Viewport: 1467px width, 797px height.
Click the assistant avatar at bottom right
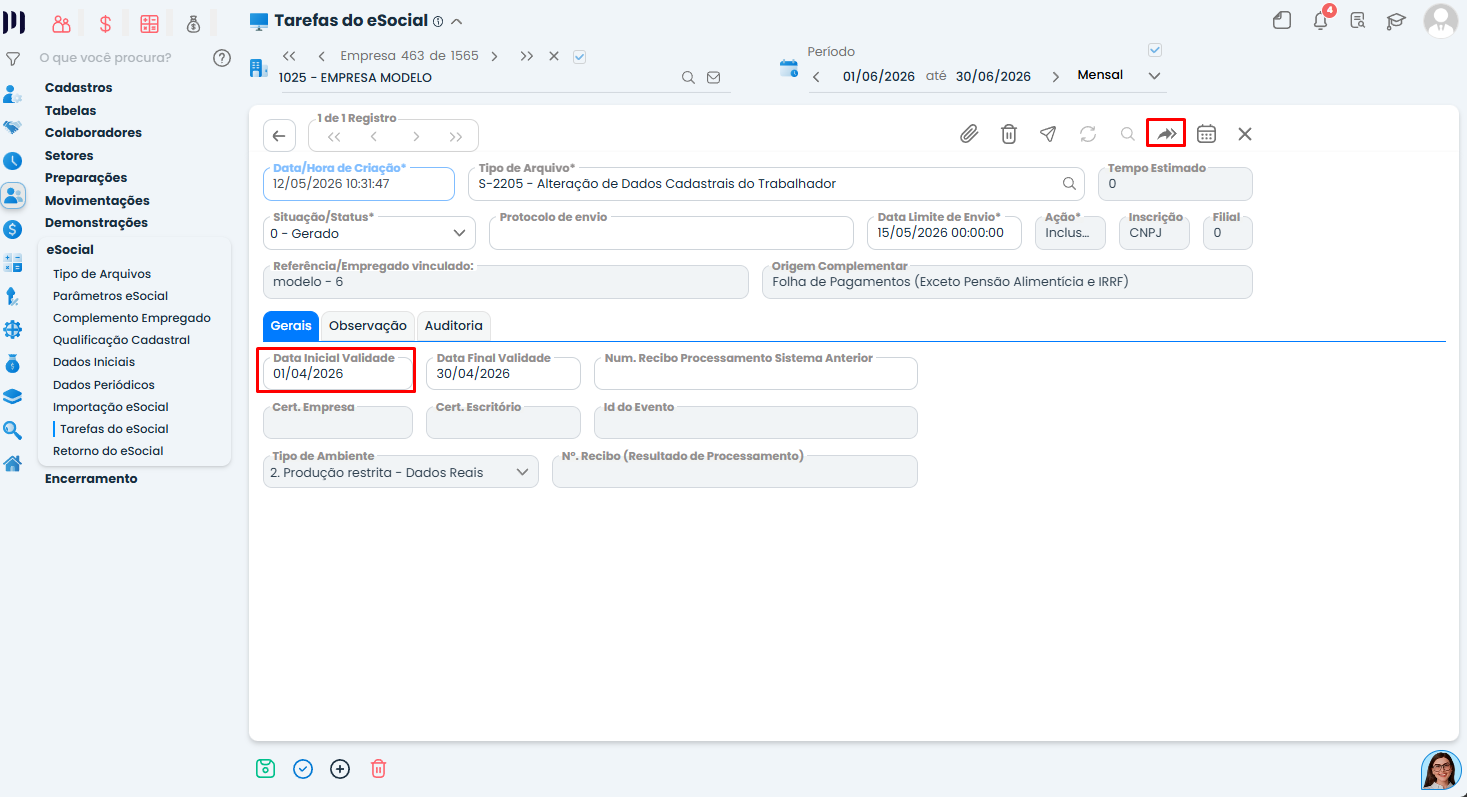pos(1441,770)
